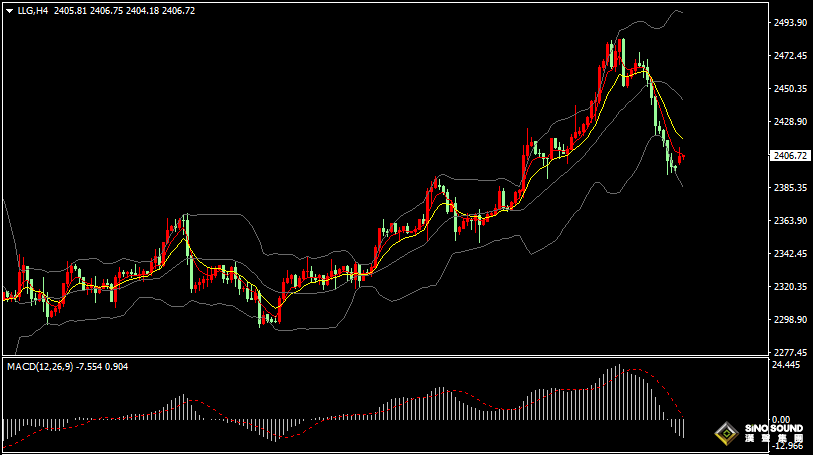Click the 24.445 MACD scale value
Image resolution: width=813 pixels, height=455 pixels.
[x=788, y=365]
